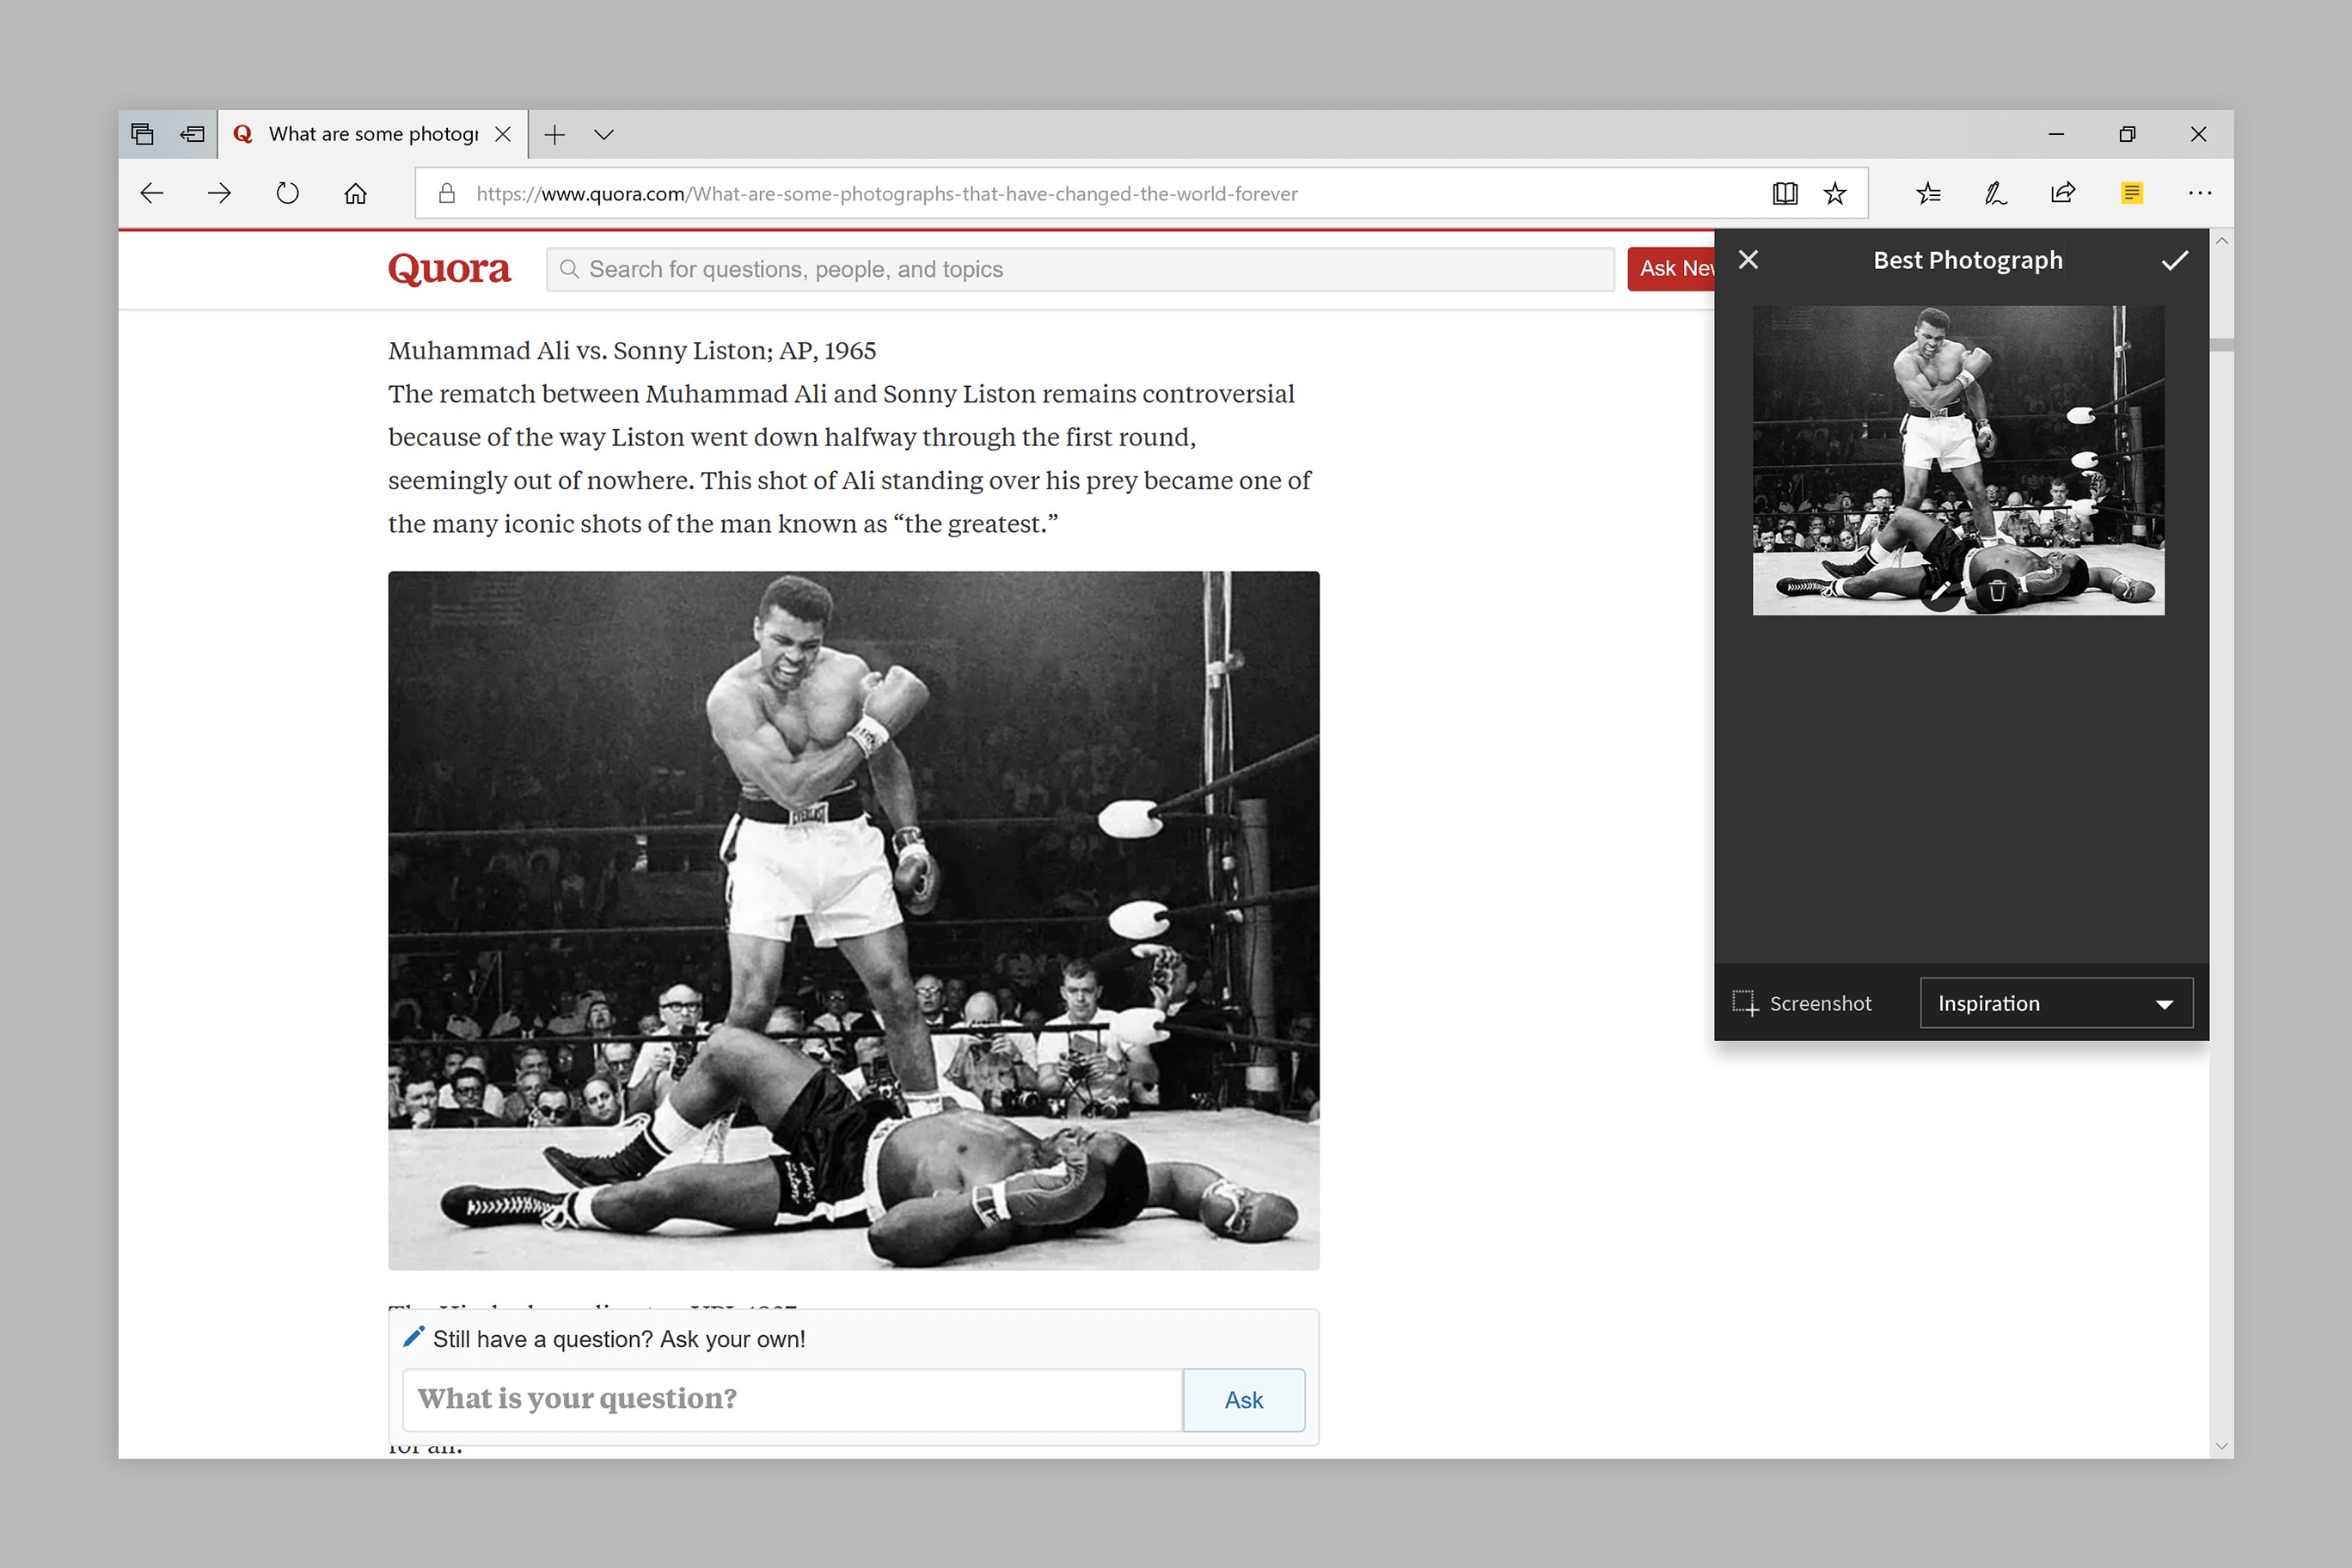Click the Screenshot capture button

(x=1802, y=1003)
